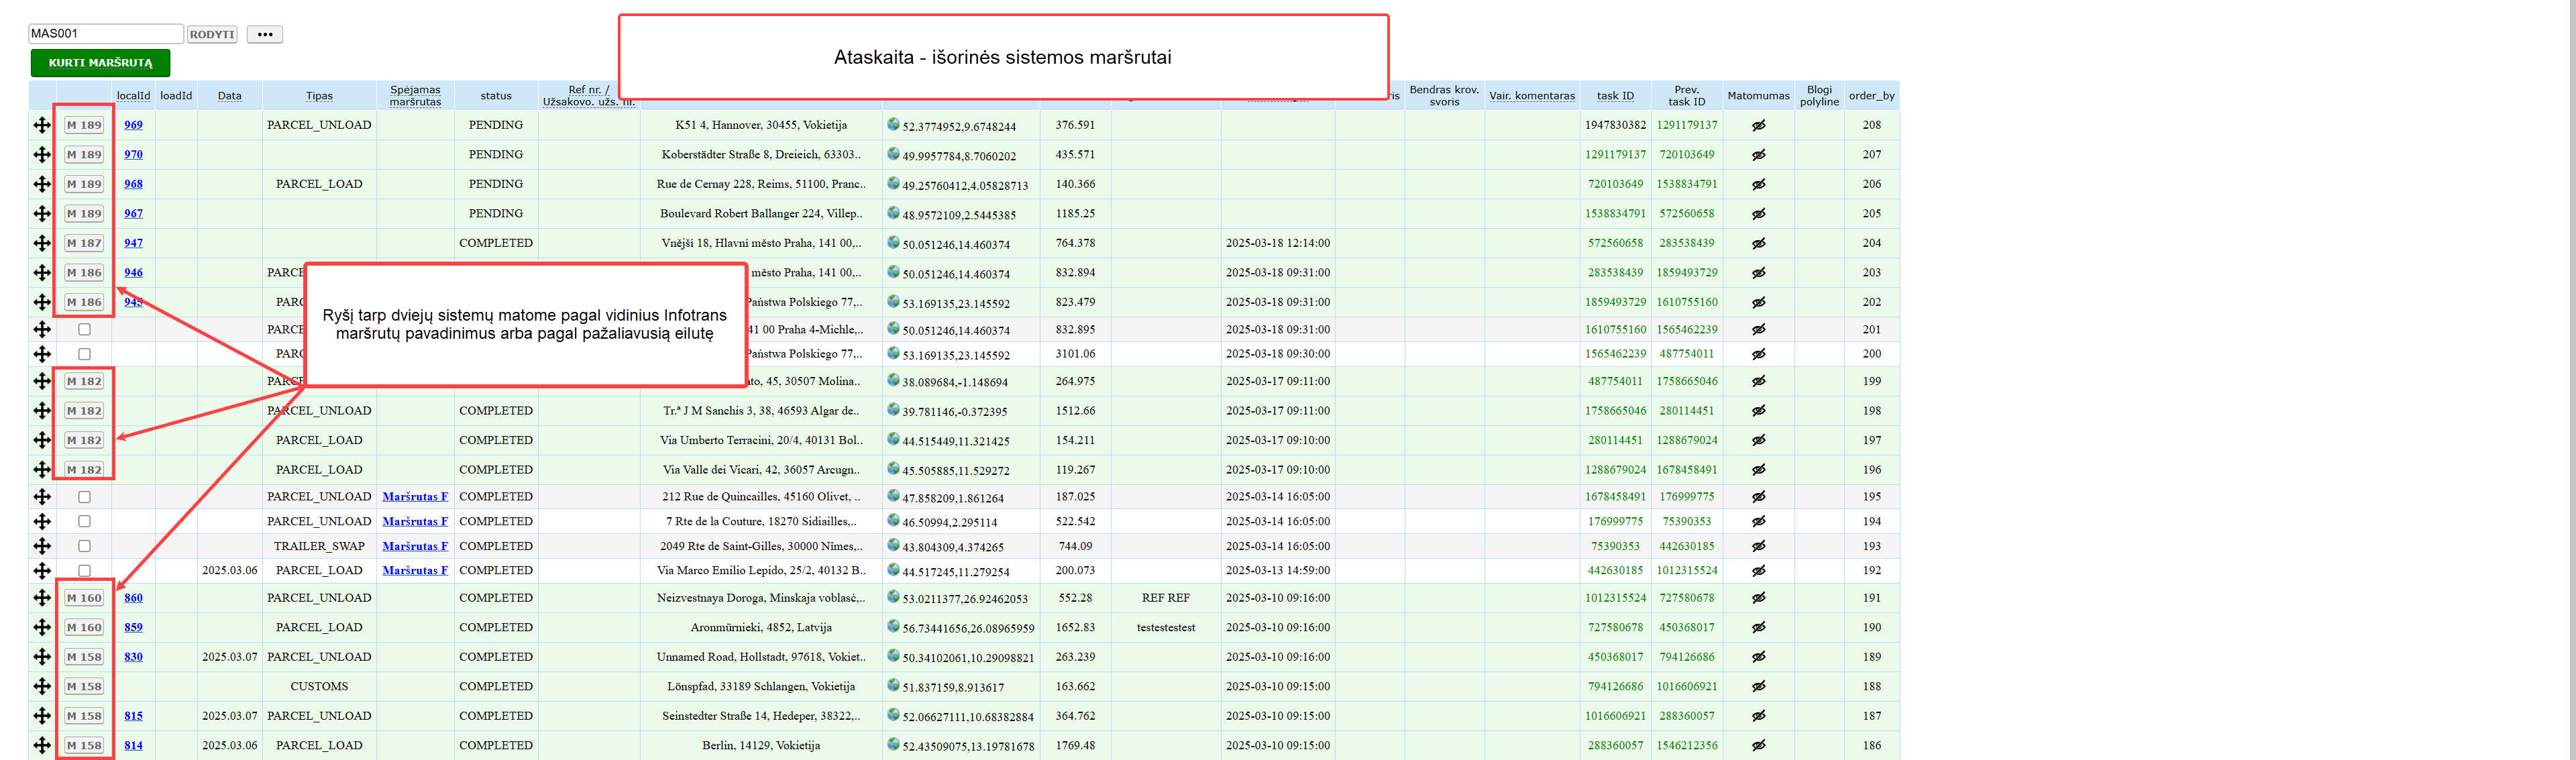Select the checkbox in the Via Marco Emilio Lepido row

click(x=84, y=571)
